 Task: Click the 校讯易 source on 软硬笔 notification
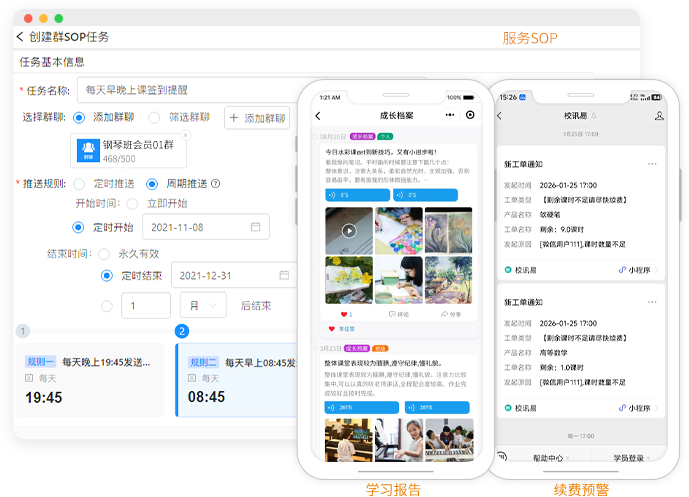pos(520,270)
